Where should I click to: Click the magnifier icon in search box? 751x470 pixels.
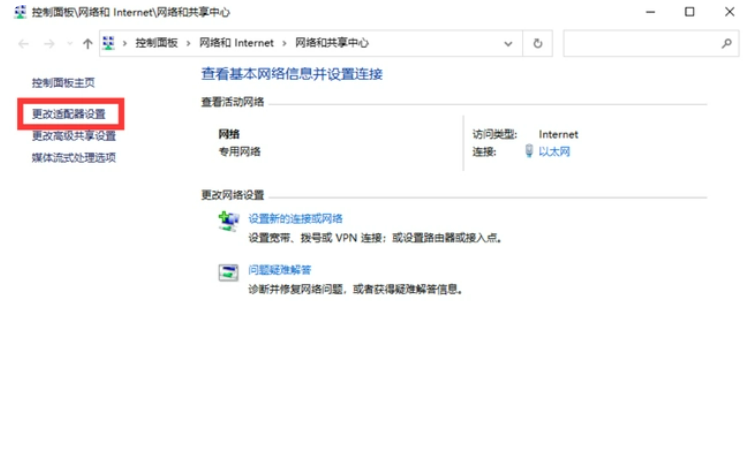point(727,44)
